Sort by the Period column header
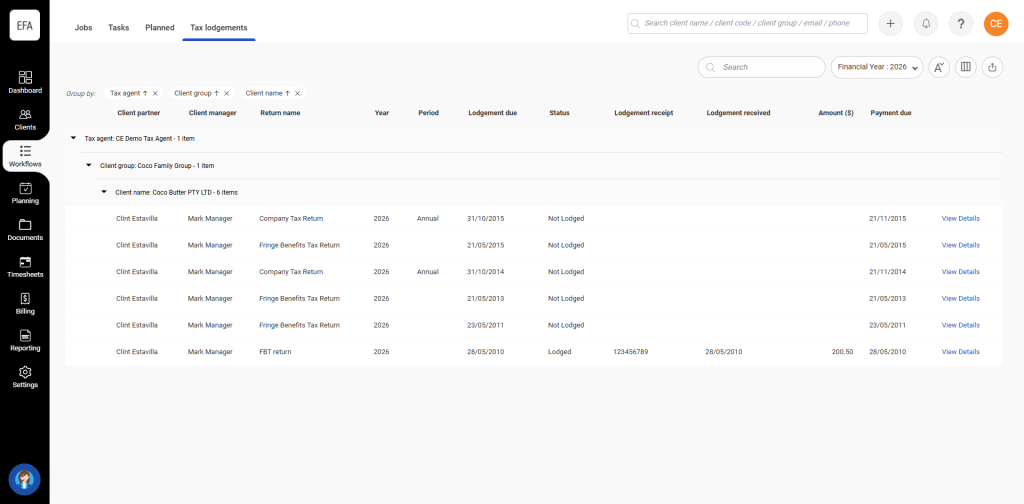This screenshot has height=504, width=1024. pyautogui.click(x=428, y=113)
